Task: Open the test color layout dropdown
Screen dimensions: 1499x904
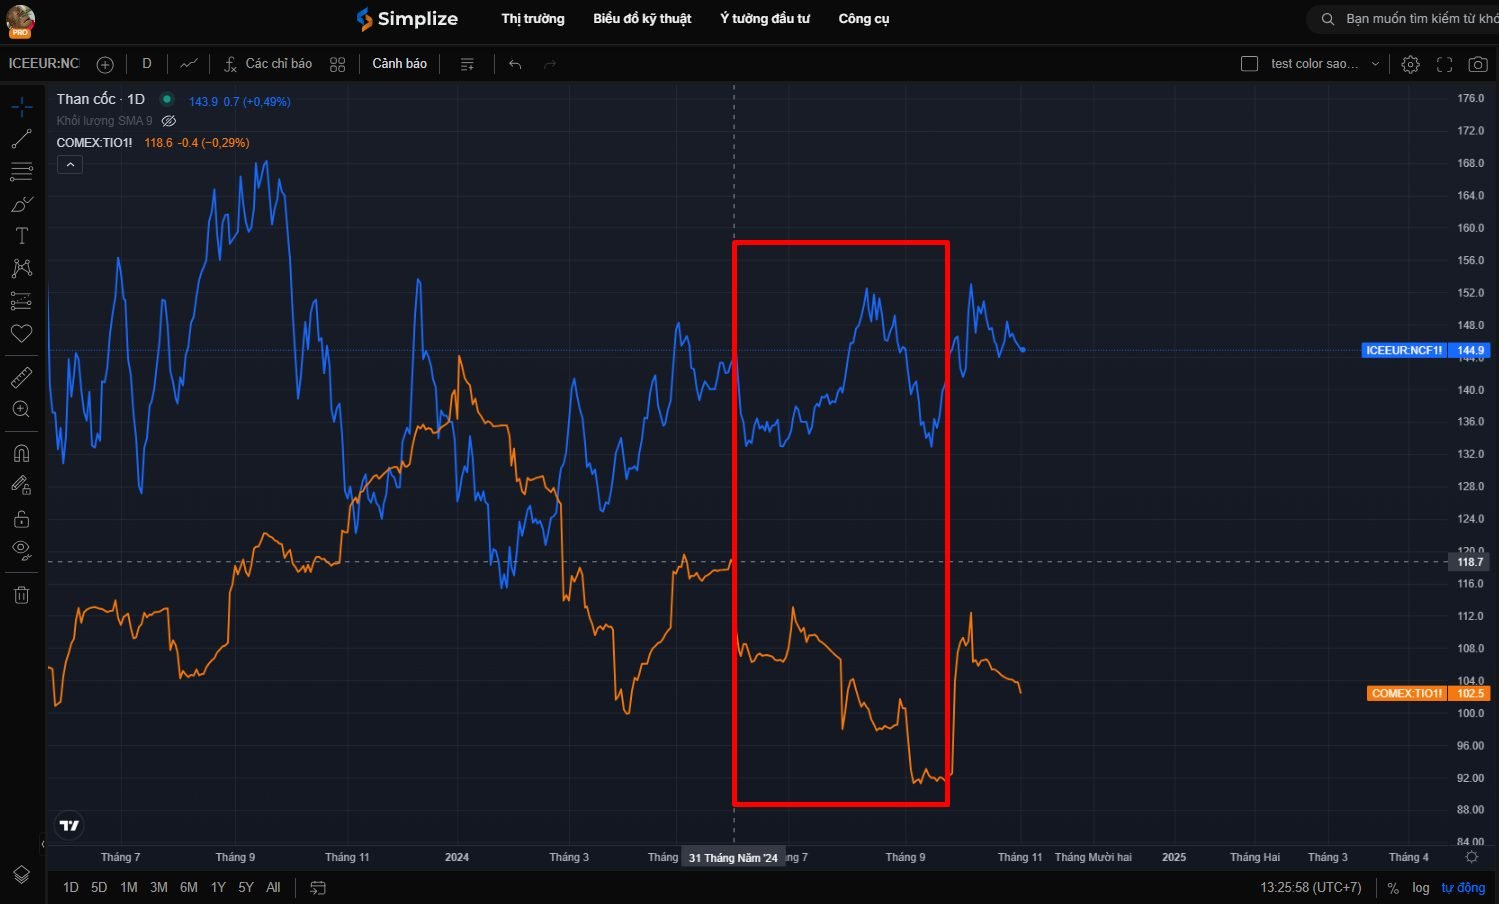Action: coord(1375,64)
